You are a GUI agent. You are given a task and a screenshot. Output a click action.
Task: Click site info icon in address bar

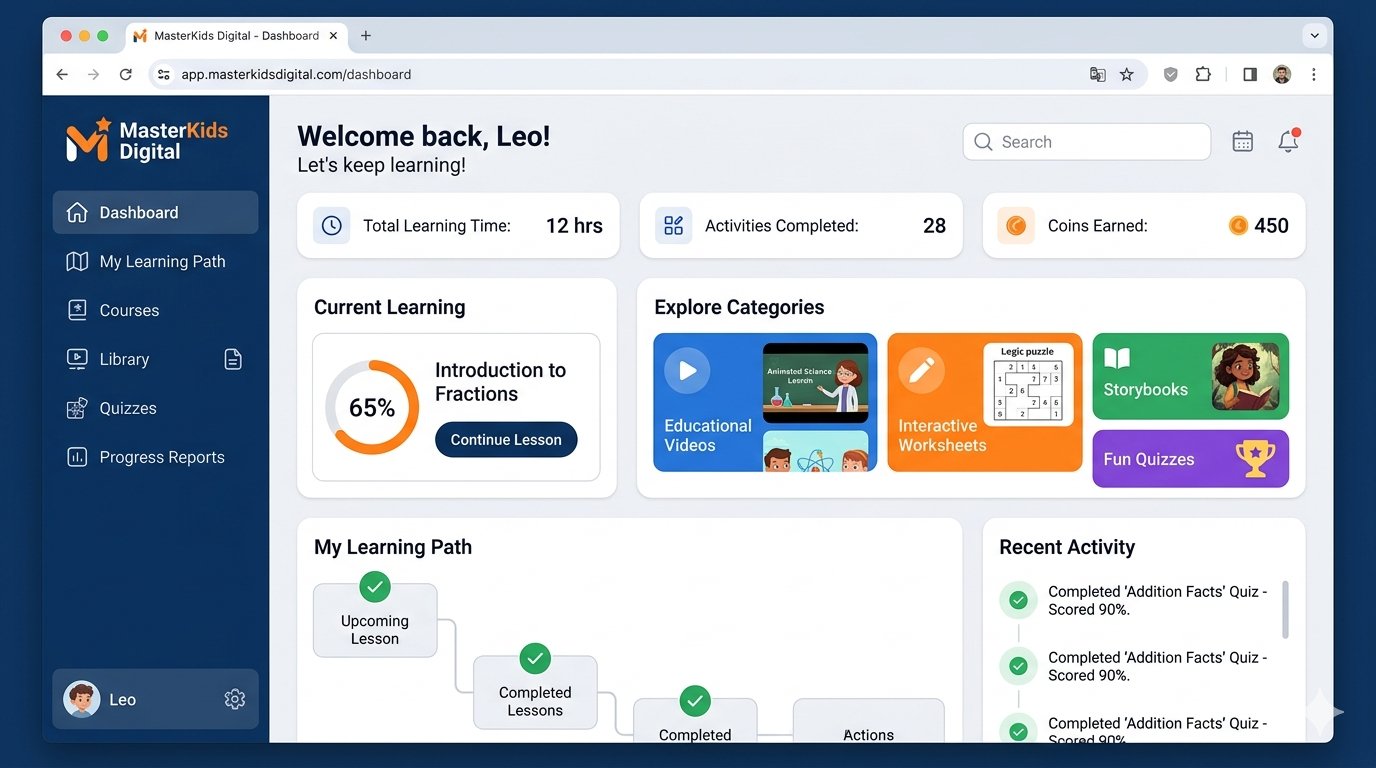coord(164,74)
